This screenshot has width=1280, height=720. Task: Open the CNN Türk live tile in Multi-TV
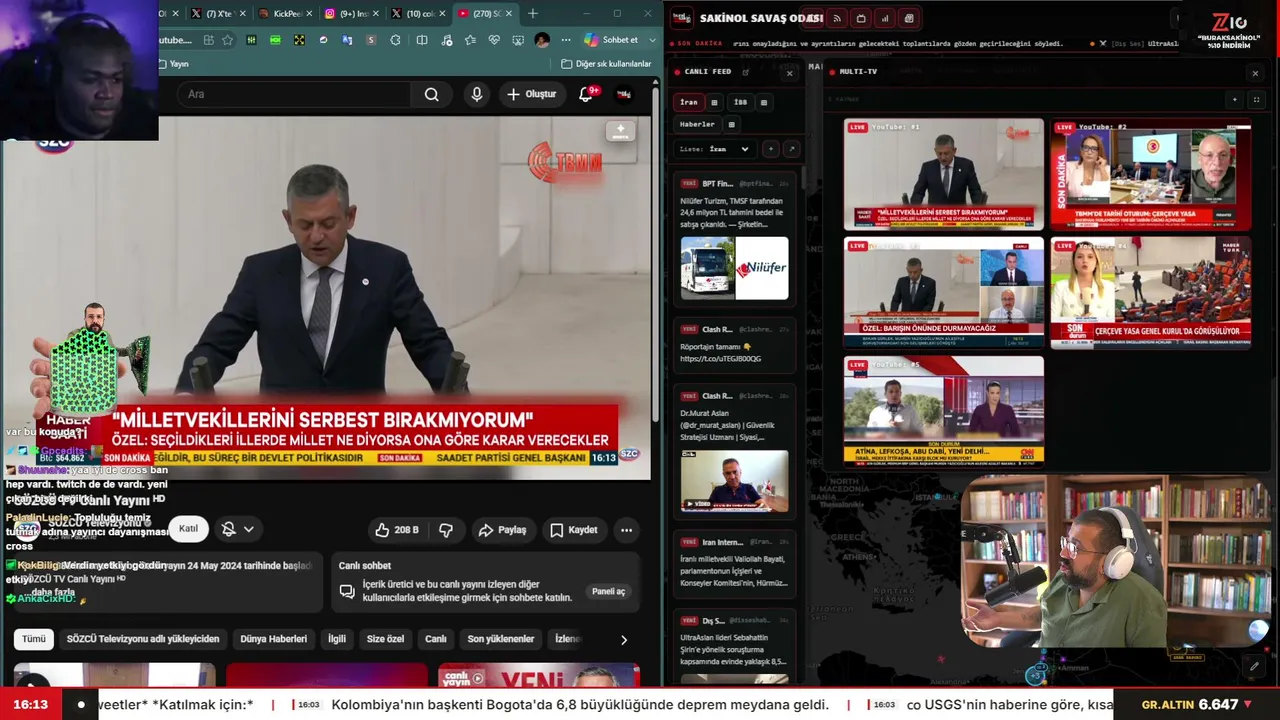coord(943,411)
